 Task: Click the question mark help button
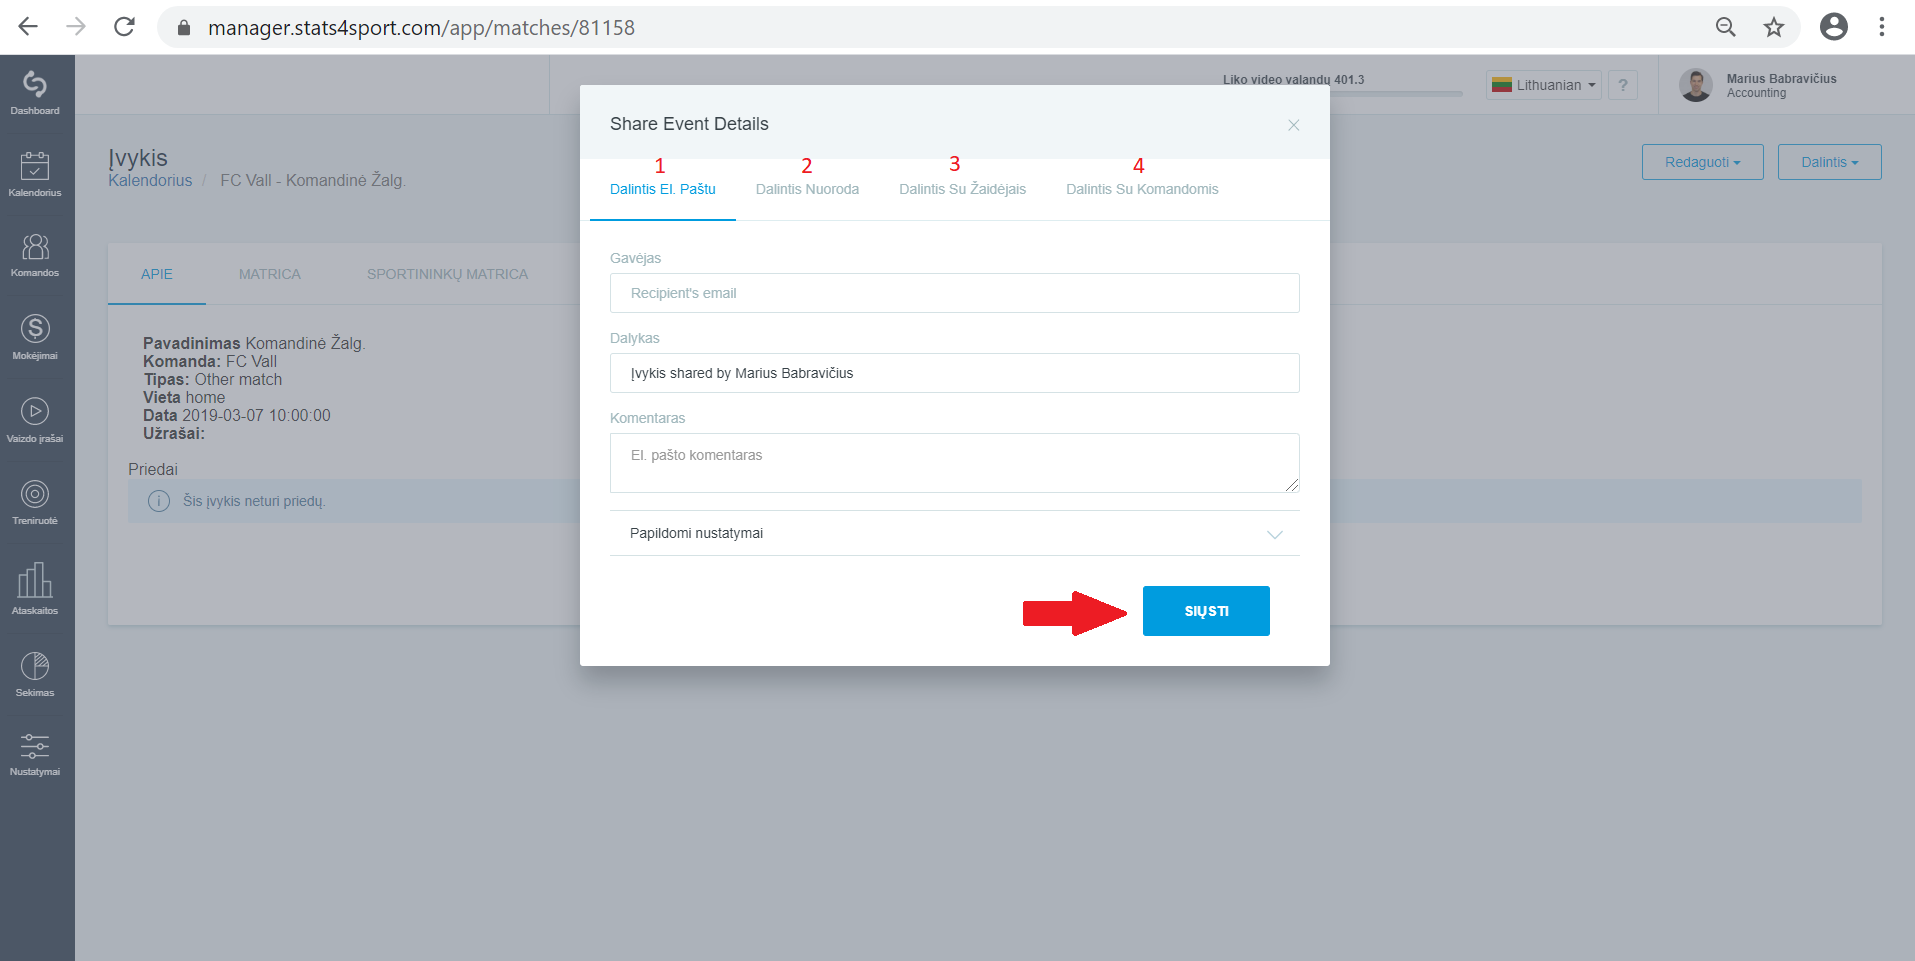[x=1623, y=85]
